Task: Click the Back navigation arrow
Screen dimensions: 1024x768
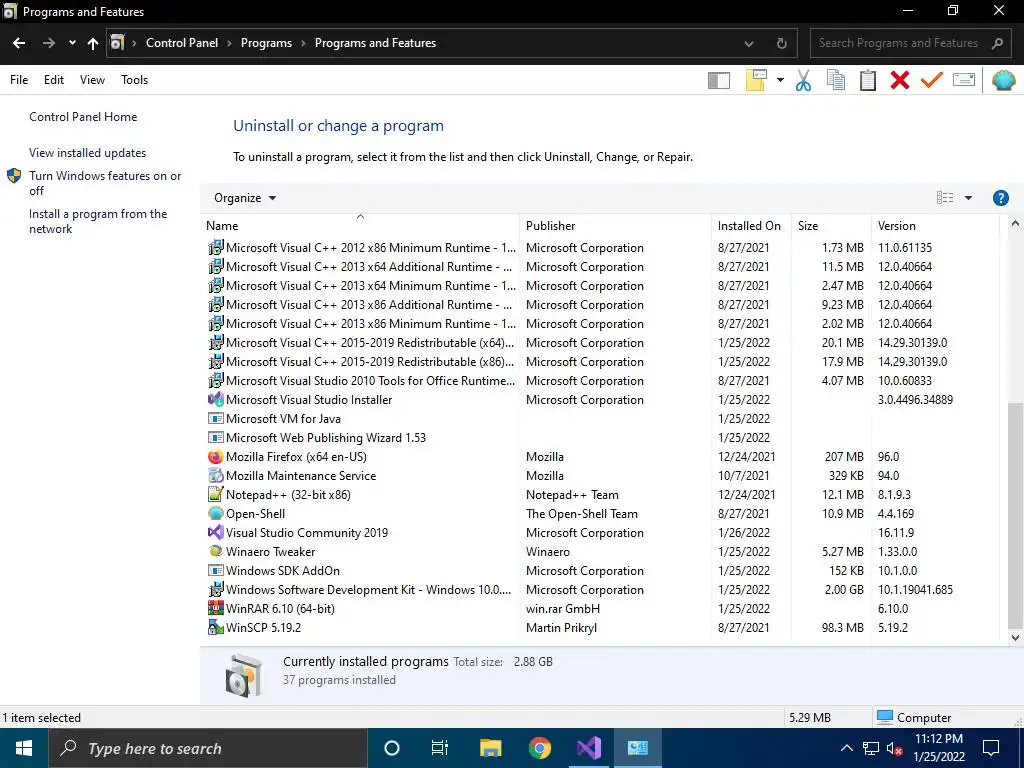Action: tap(19, 43)
